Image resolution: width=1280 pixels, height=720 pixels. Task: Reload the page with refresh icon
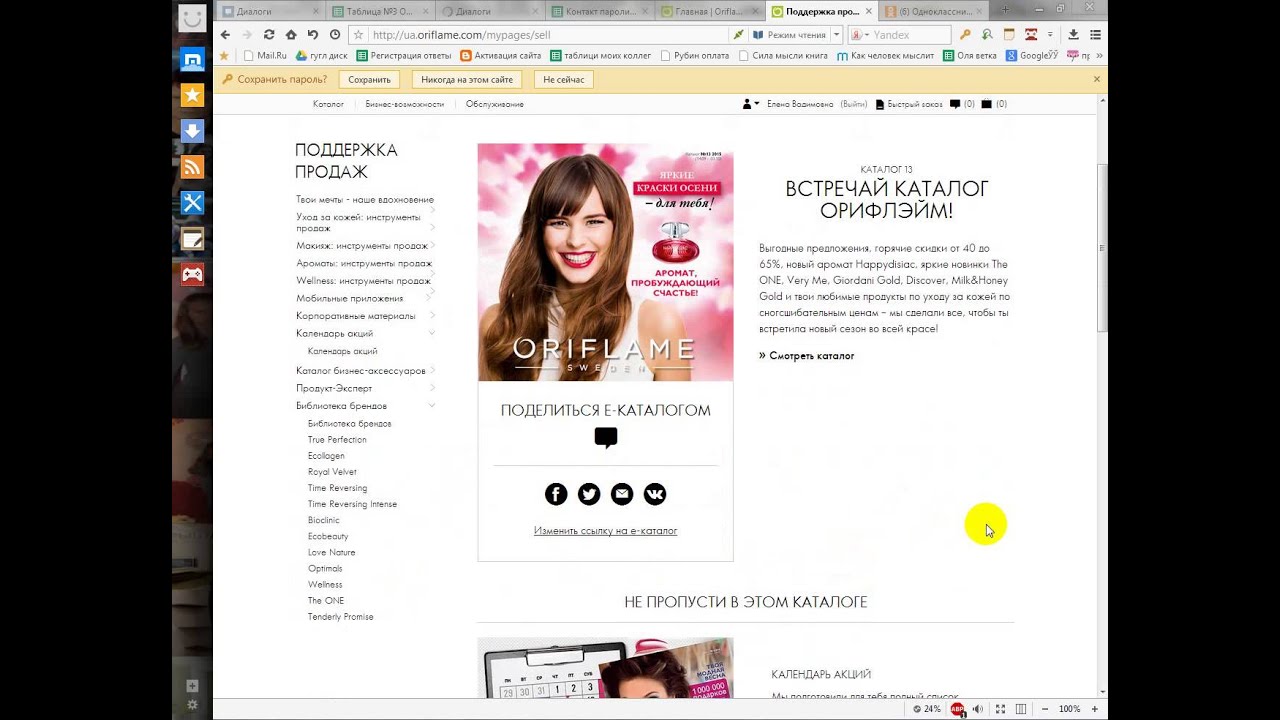[269, 34]
